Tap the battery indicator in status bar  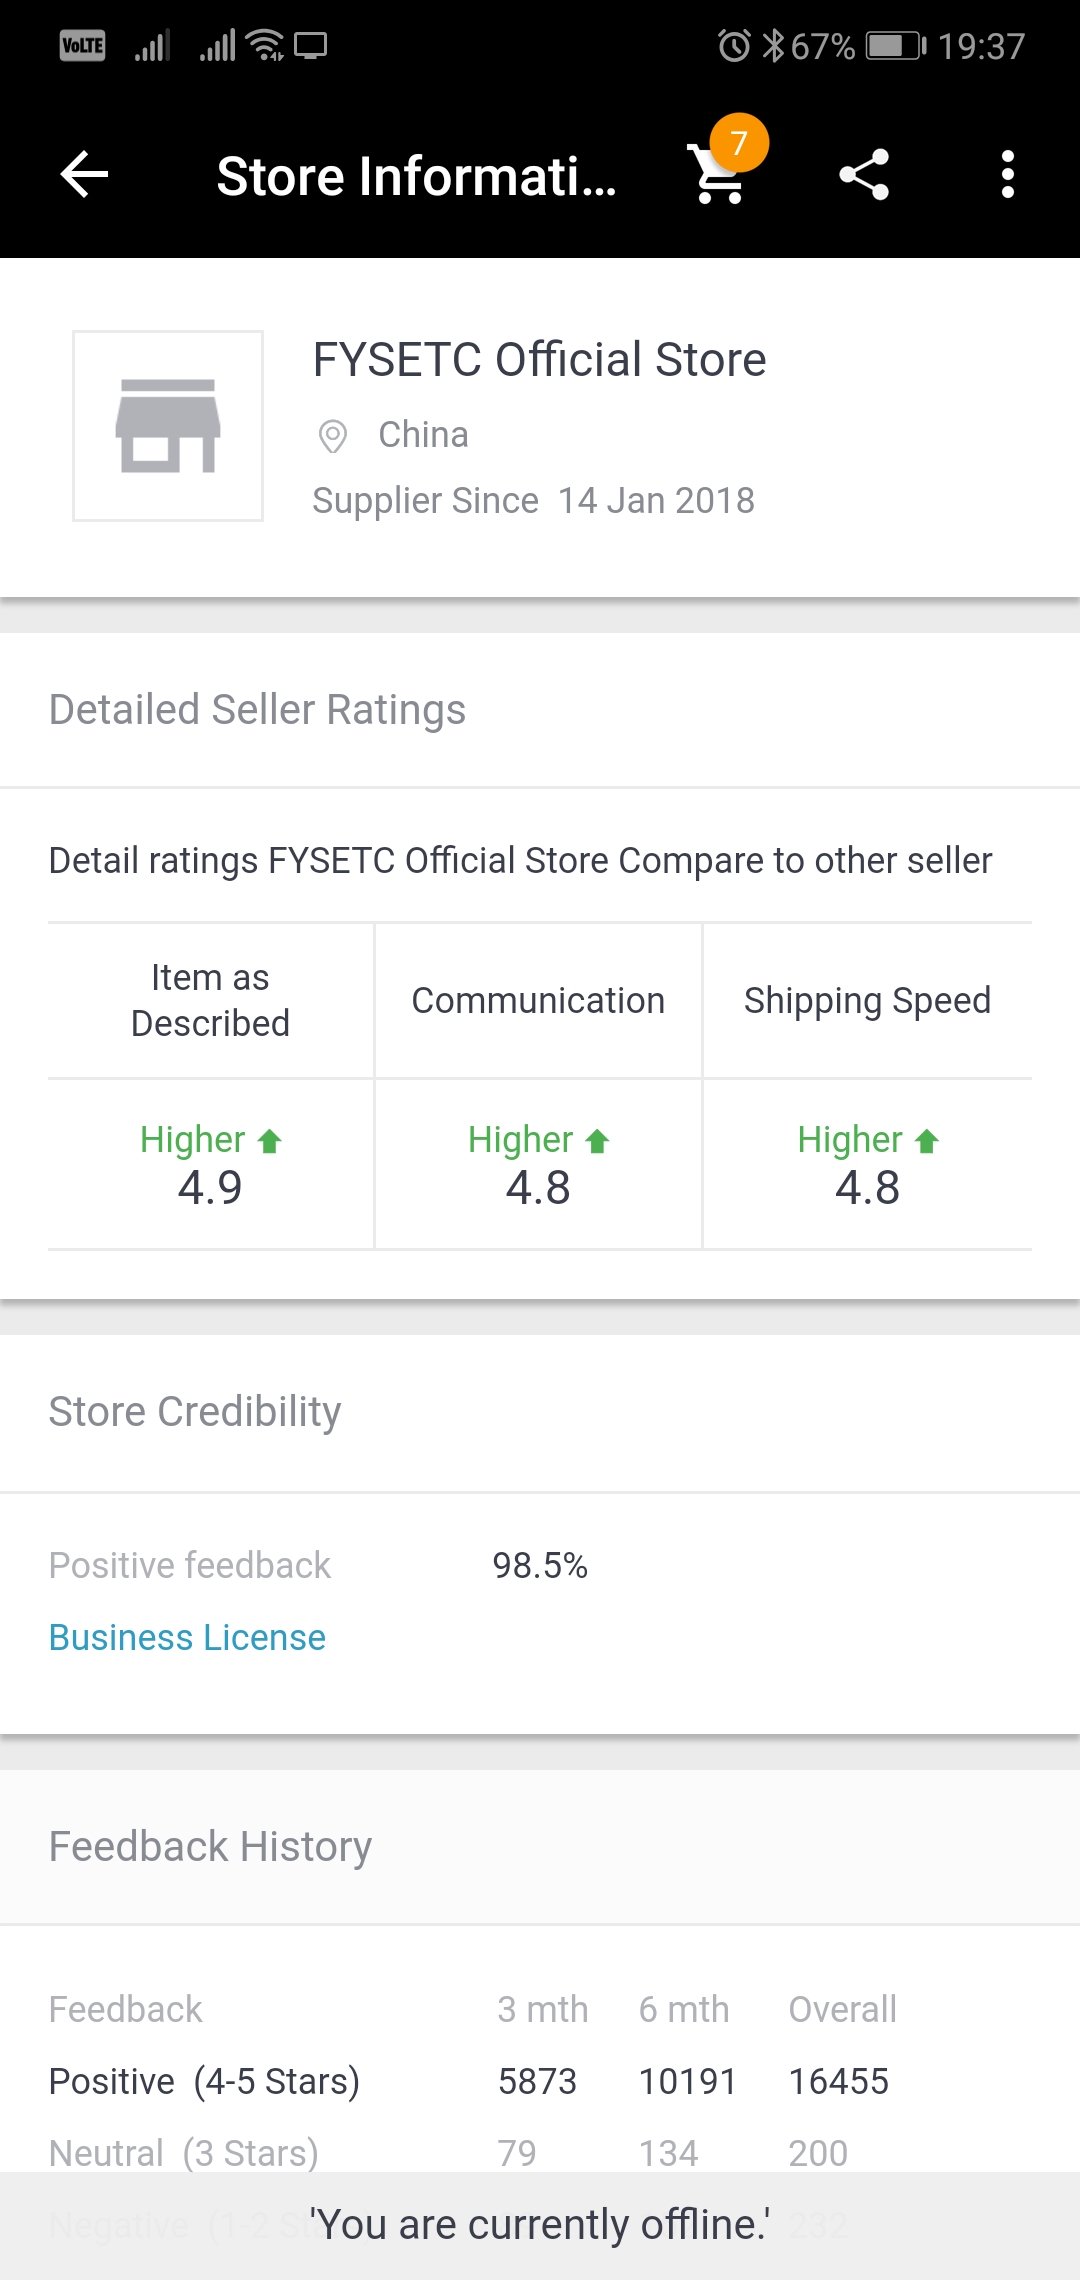point(896,46)
